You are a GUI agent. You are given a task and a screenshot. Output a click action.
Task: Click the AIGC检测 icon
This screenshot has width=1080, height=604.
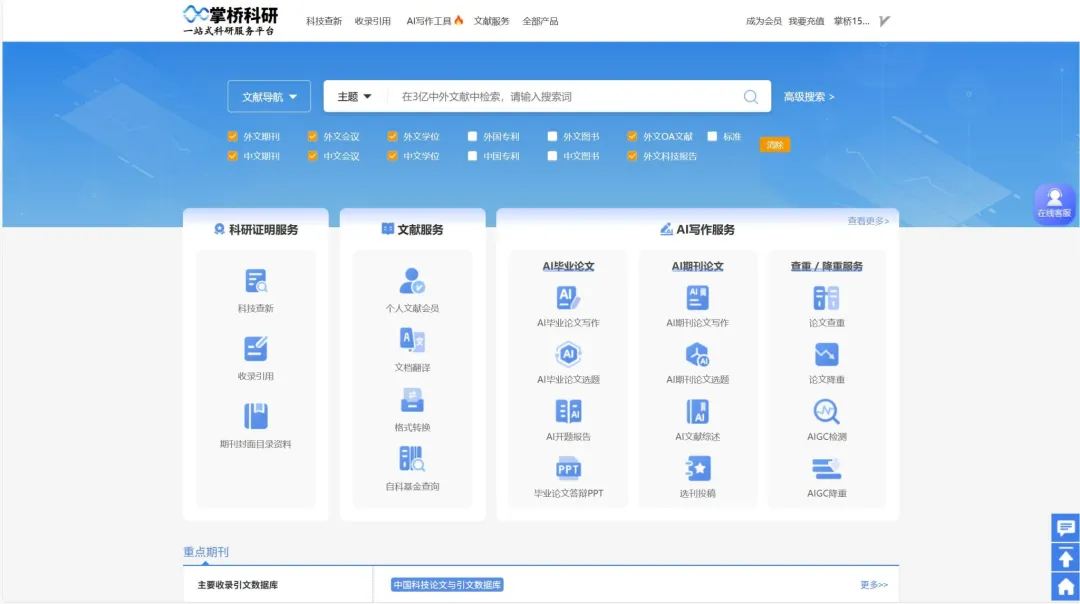click(x=826, y=411)
